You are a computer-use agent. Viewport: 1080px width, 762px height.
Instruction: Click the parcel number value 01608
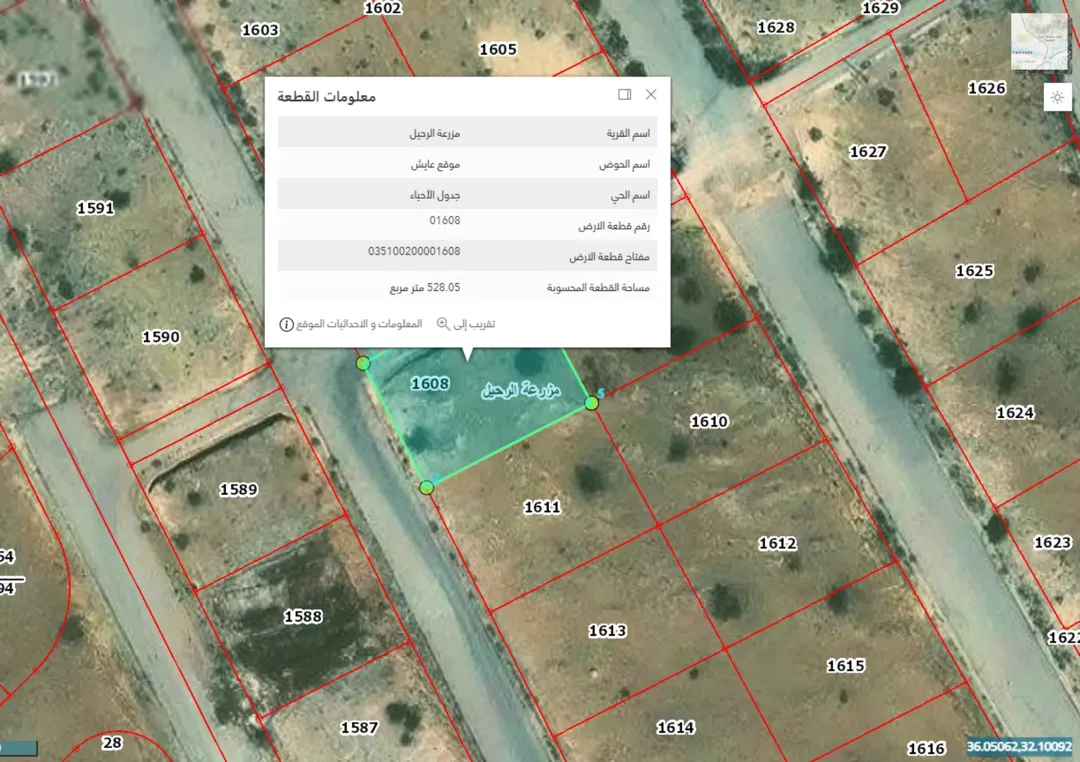445,220
